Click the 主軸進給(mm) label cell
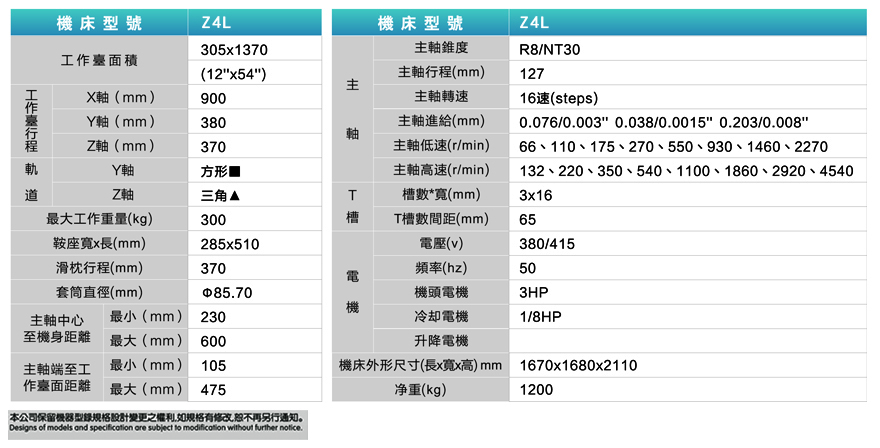This screenshot has height=448, width=880. point(441,122)
